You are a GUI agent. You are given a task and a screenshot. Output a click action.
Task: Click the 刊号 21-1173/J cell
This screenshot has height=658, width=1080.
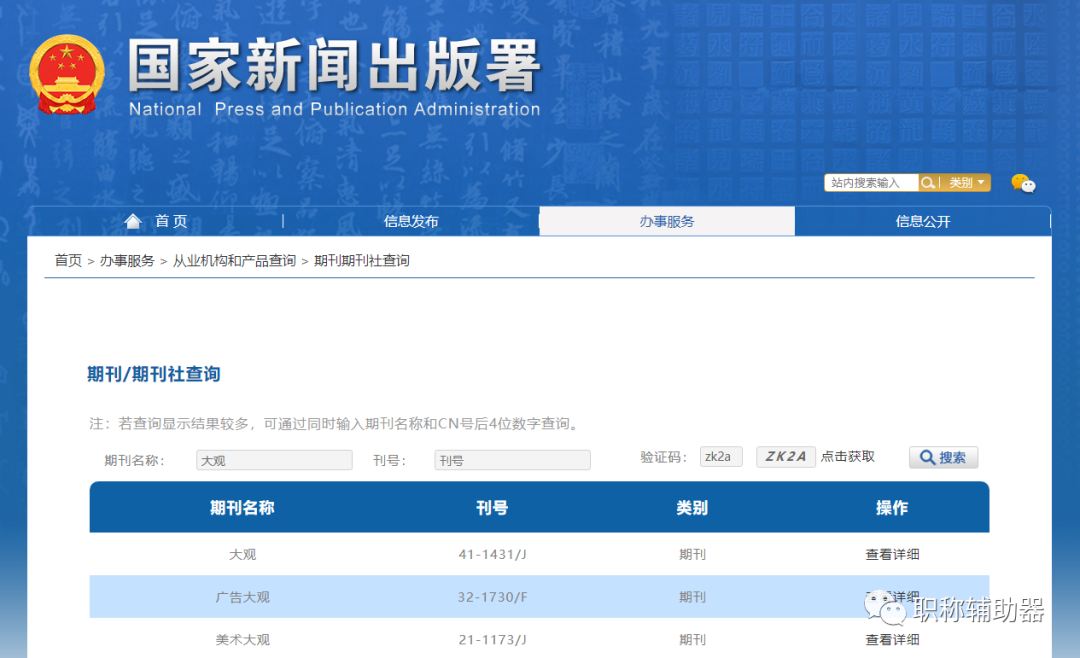pyautogui.click(x=492, y=640)
